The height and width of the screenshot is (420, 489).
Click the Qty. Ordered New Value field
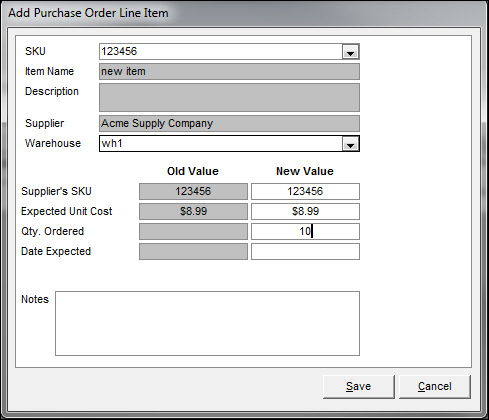[x=305, y=231]
